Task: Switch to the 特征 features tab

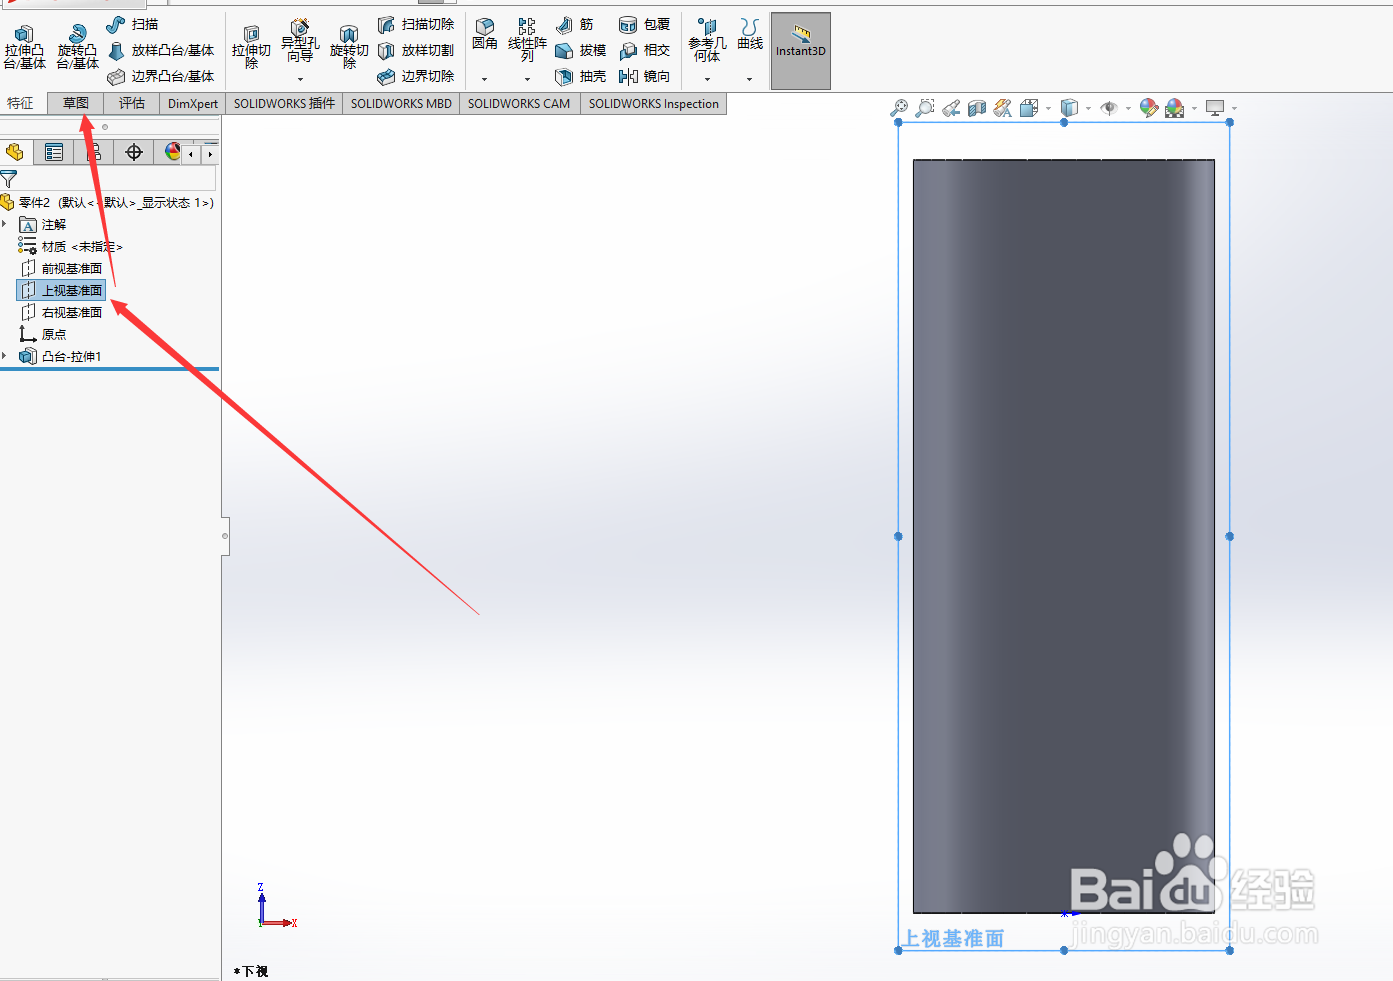Action: [20, 103]
